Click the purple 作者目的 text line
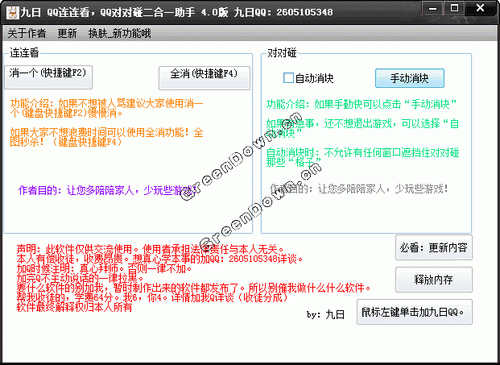Image resolution: width=500 pixels, height=365 pixels. (x=107, y=190)
